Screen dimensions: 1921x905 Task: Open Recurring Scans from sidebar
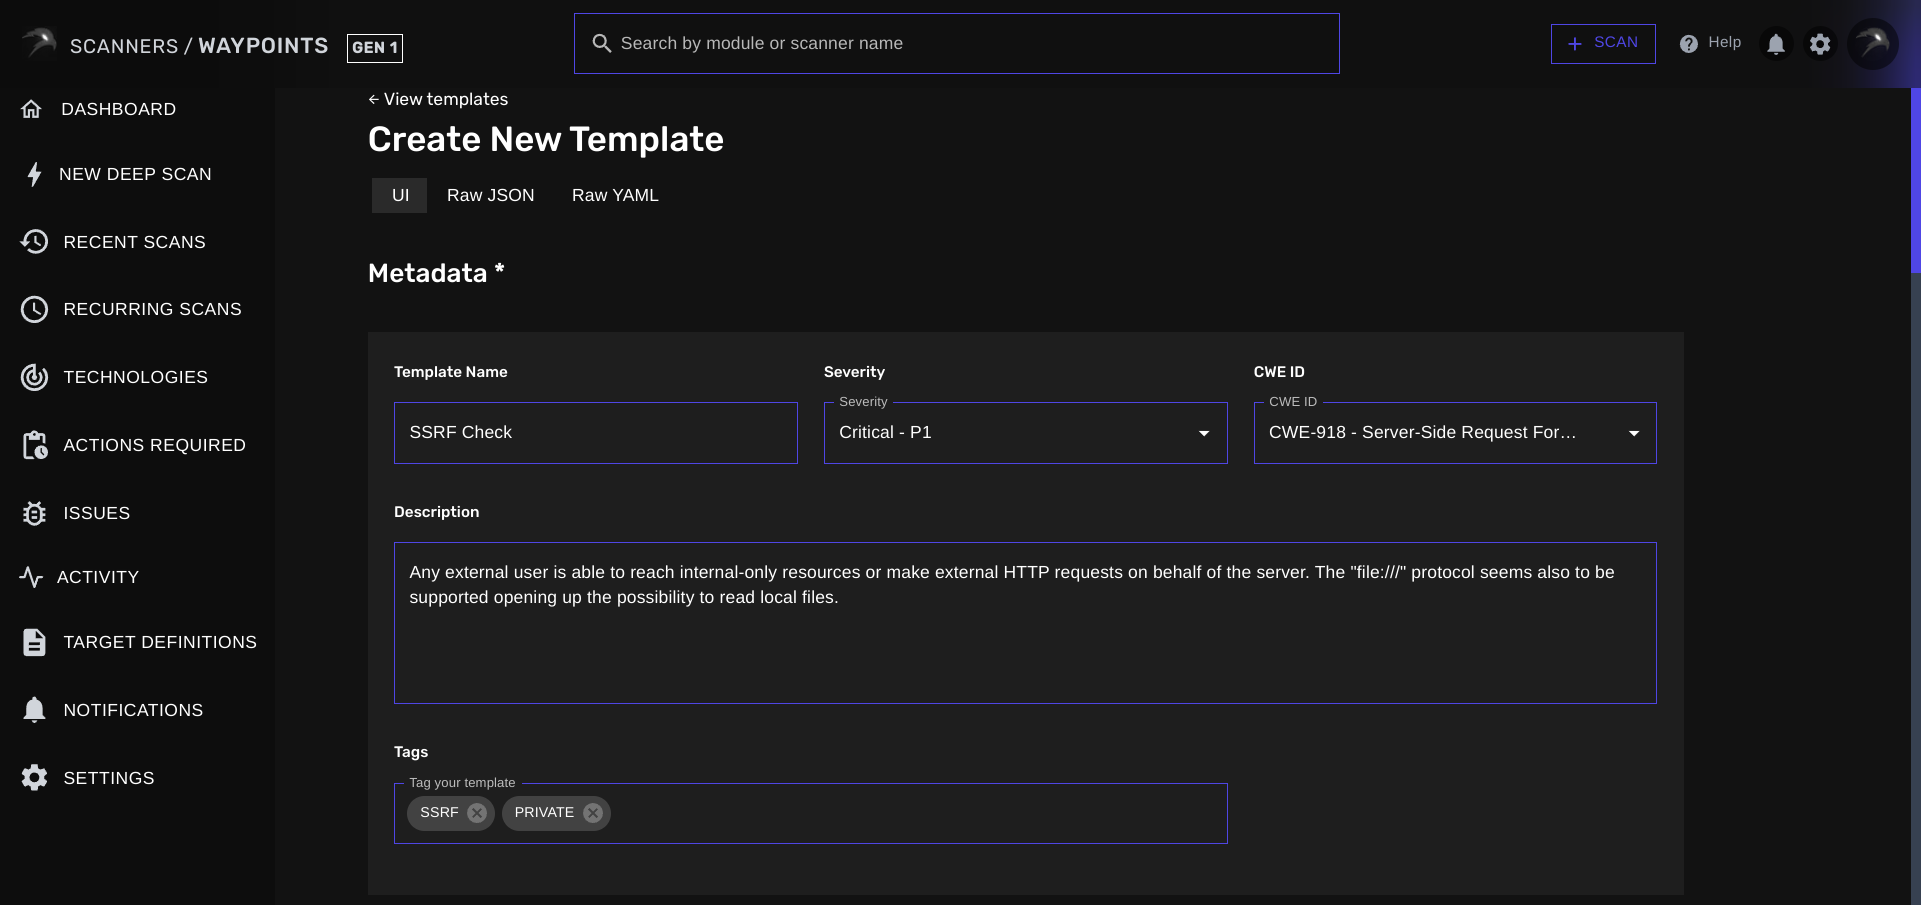coord(35,309)
